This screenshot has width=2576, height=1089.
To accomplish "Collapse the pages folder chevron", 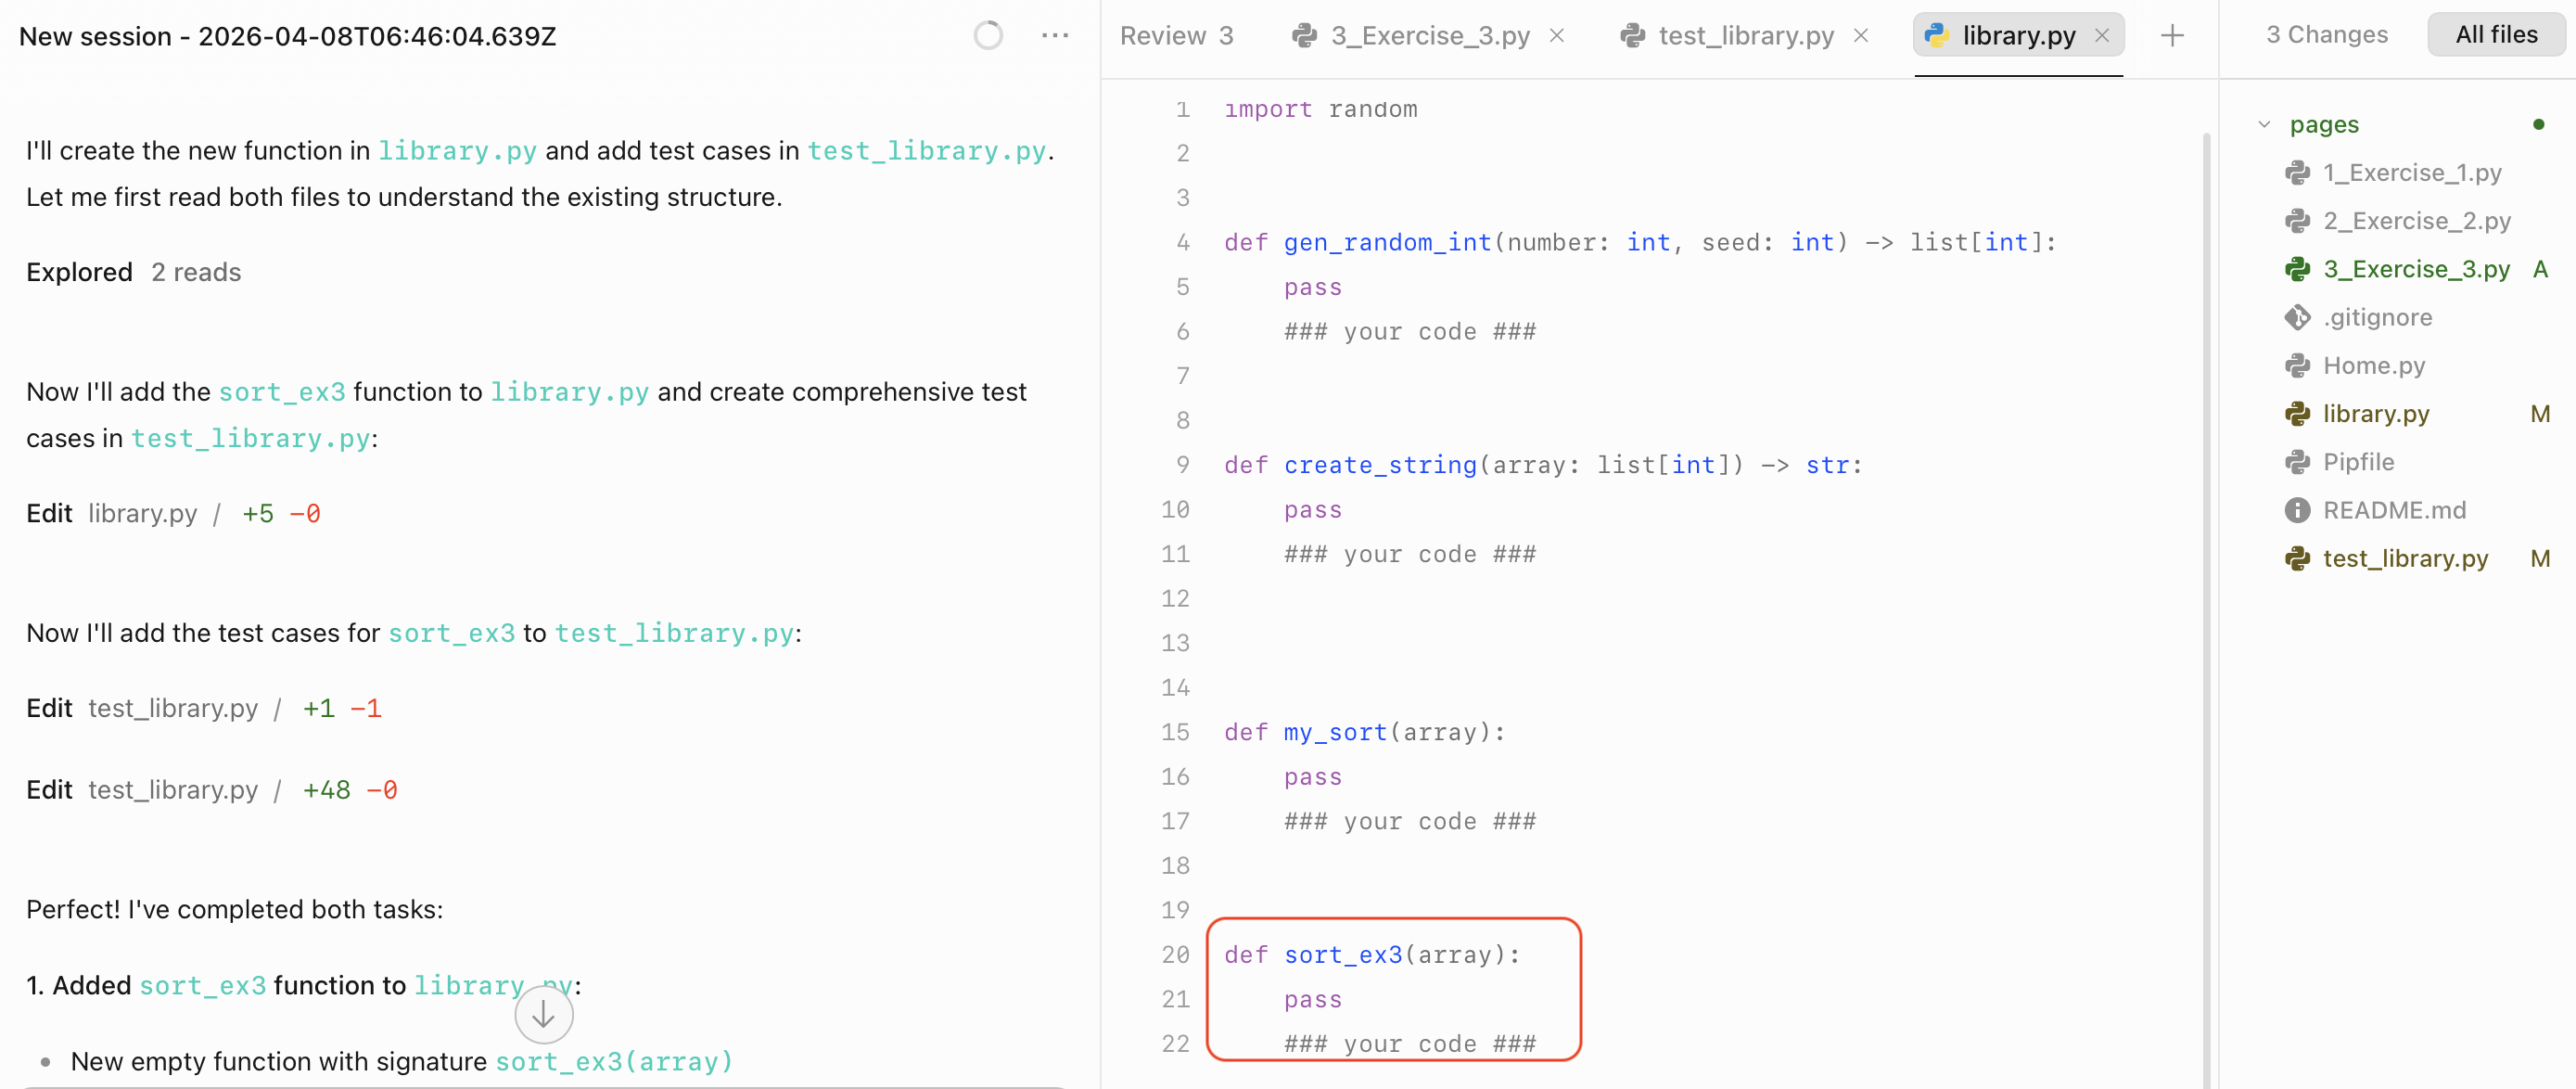I will tap(2264, 125).
